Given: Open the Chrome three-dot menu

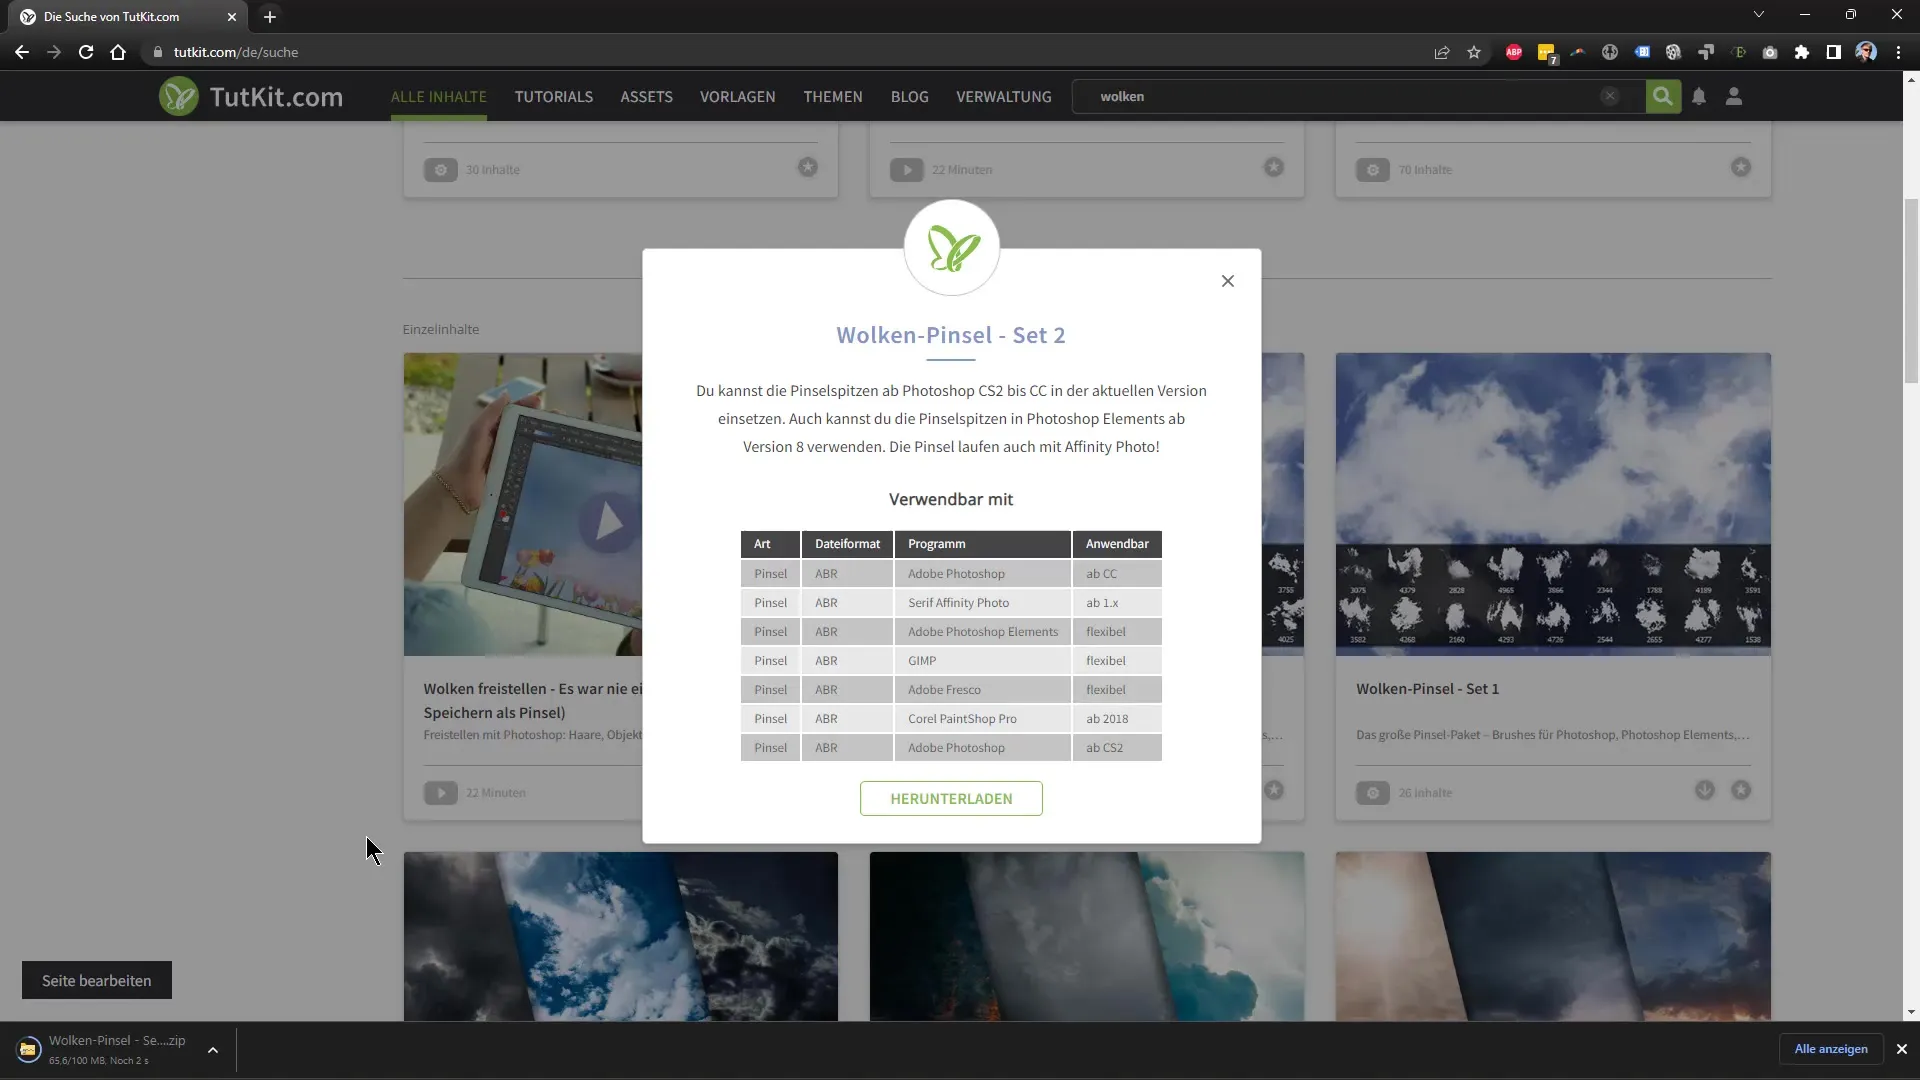Looking at the screenshot, I should (x=1898, y=52).
